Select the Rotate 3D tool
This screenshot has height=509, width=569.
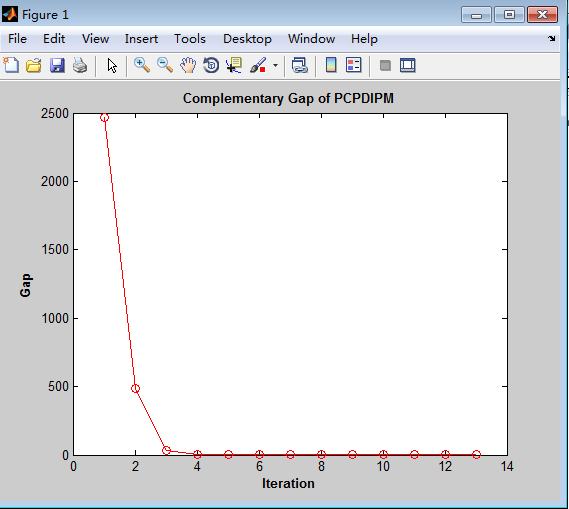coord(211,66)
